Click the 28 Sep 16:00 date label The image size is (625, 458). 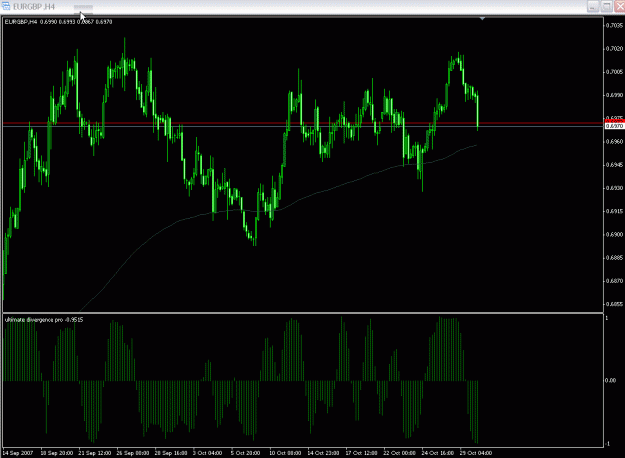tap(171, 453)
